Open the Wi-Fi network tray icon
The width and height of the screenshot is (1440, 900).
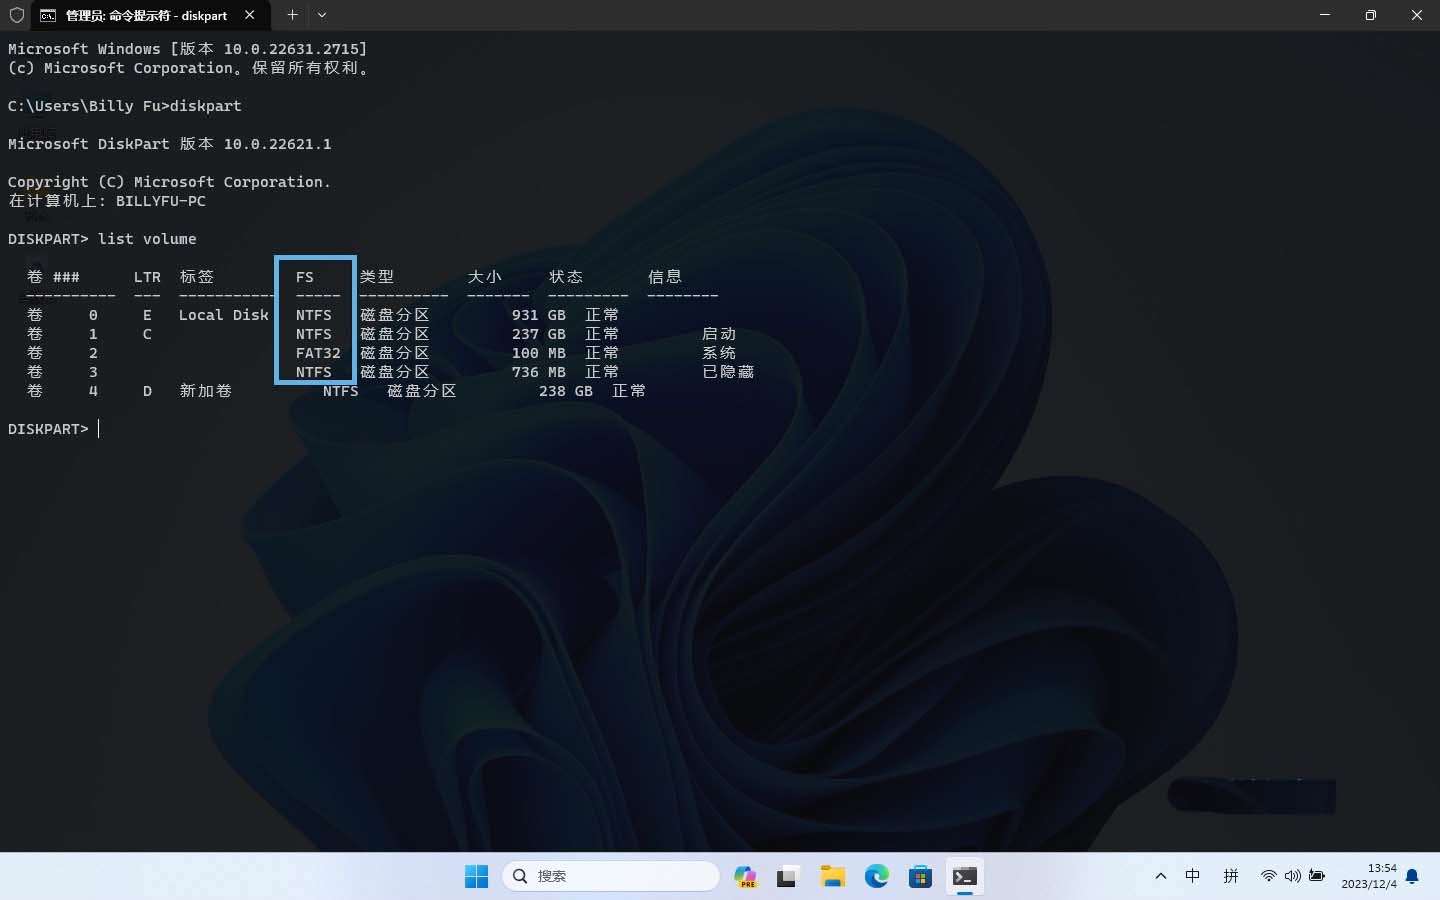[x=1268, y=876]
